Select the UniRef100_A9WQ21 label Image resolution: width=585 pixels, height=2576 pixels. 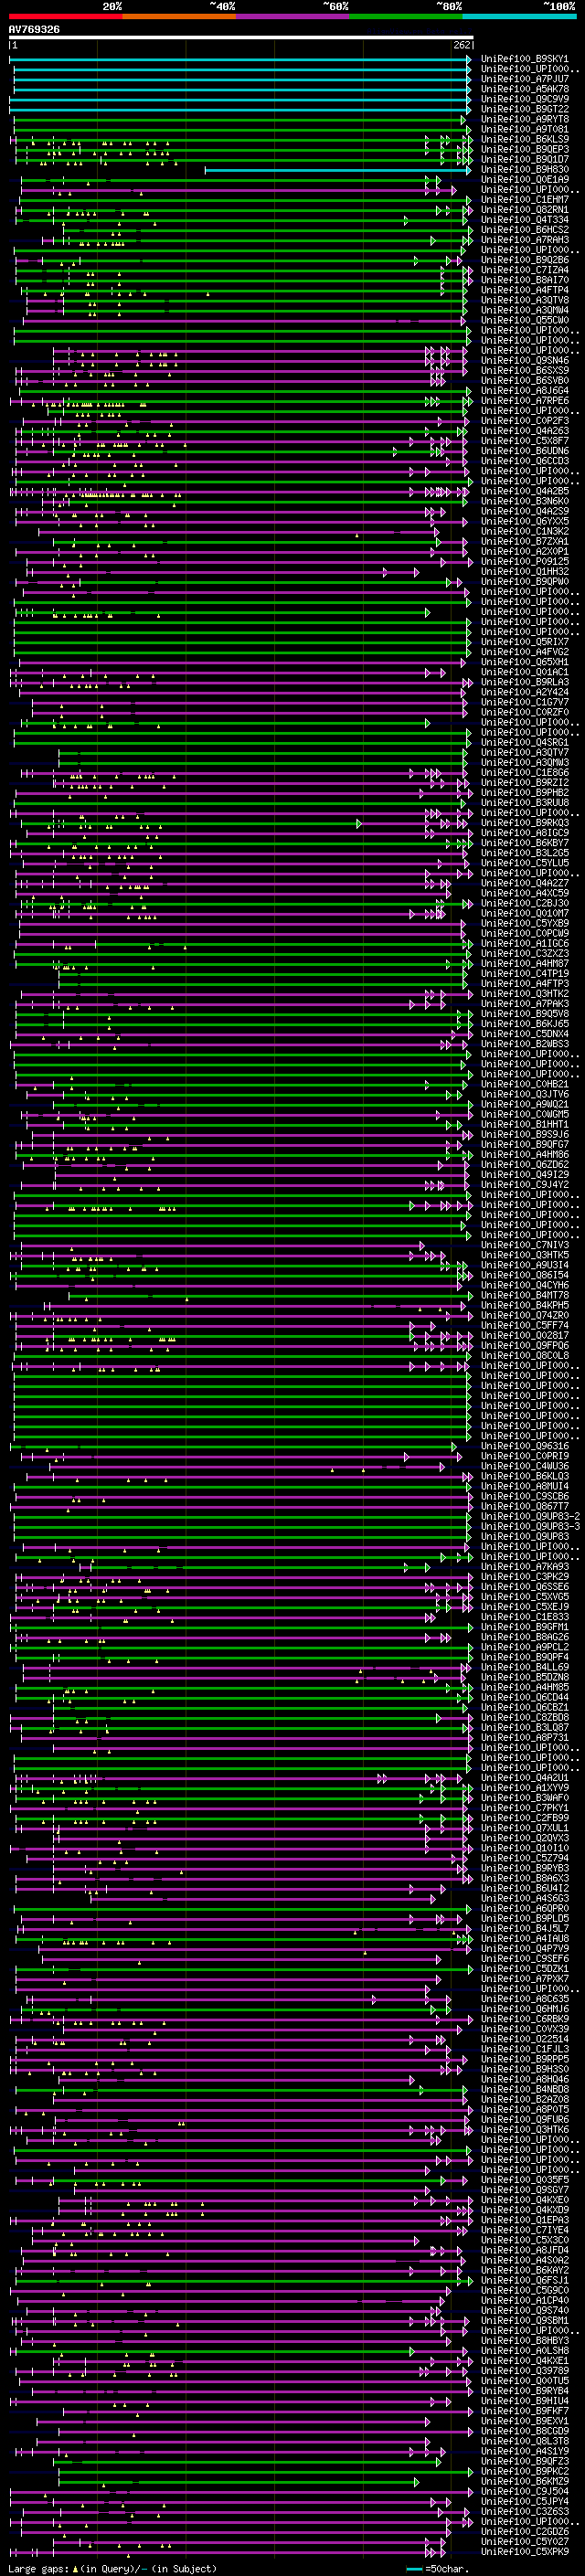click(524, 1104)
